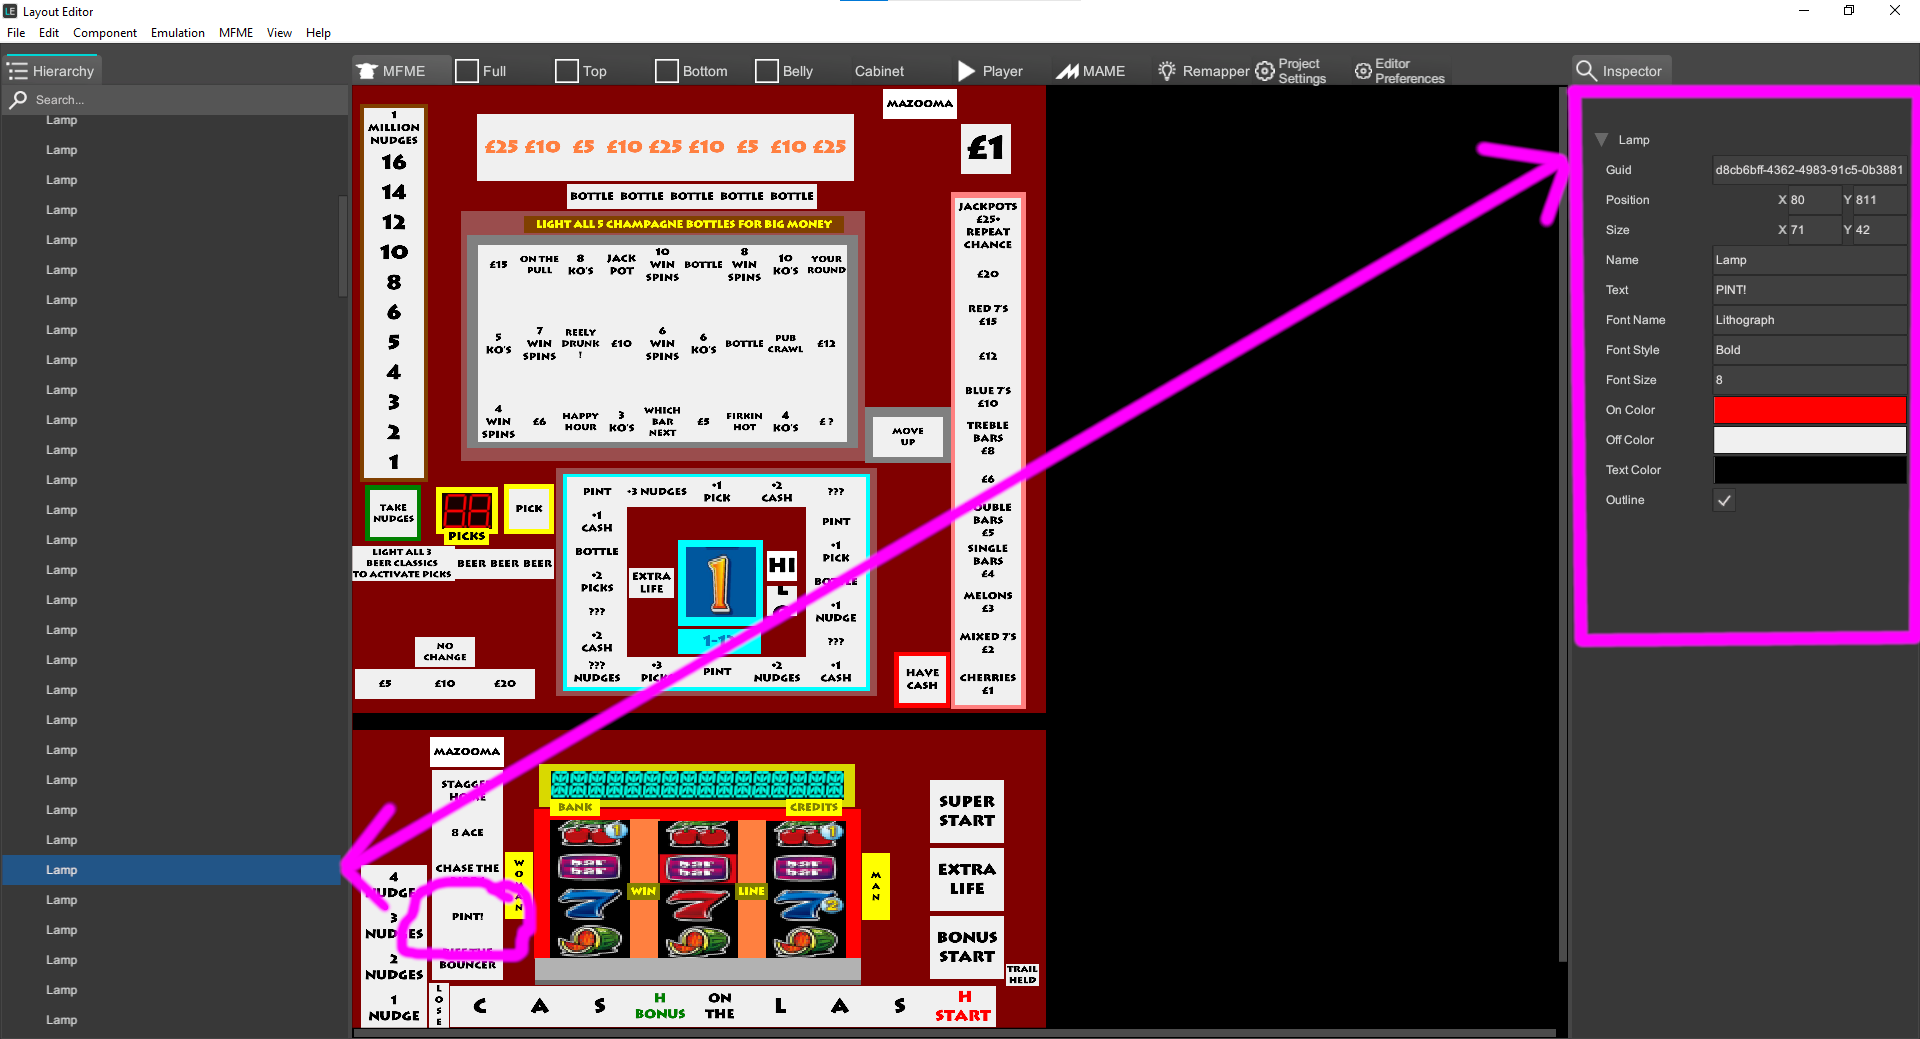
Task: Open Remapper lightbulb tool
Action: tap(1167, 71)
